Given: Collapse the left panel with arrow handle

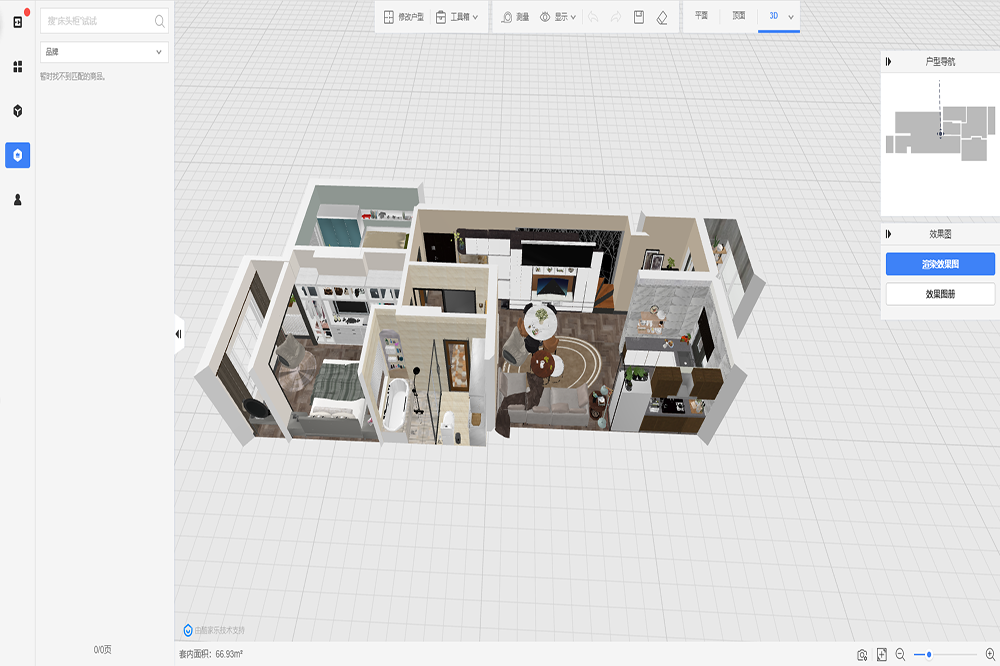Looking at the screenshot, I should tap(178, 334).
